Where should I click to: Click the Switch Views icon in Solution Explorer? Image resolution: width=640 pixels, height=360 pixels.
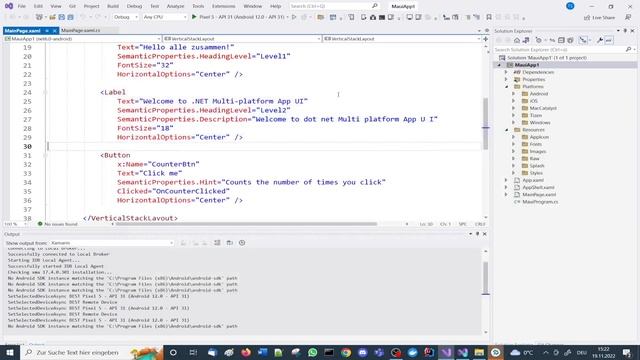pos(526,40)
